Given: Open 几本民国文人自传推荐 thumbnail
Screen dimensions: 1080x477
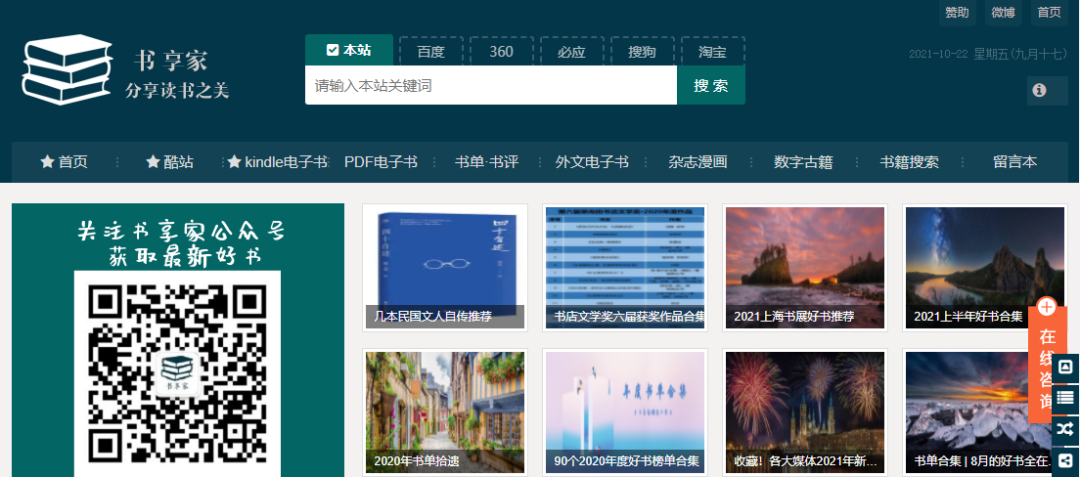Looking at the screenshot, I should 445,268.
